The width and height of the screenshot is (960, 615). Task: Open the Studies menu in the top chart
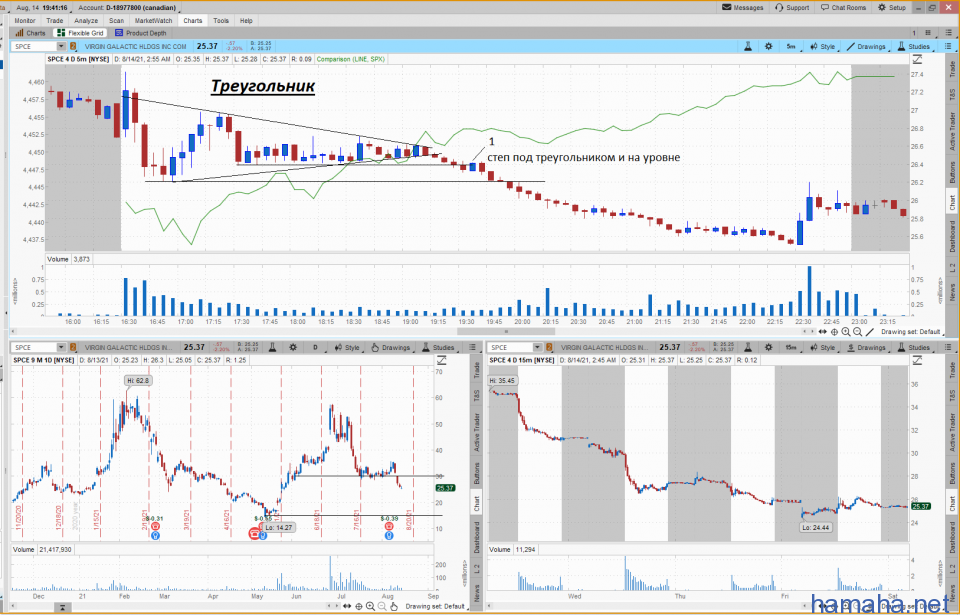coord(913,47)
